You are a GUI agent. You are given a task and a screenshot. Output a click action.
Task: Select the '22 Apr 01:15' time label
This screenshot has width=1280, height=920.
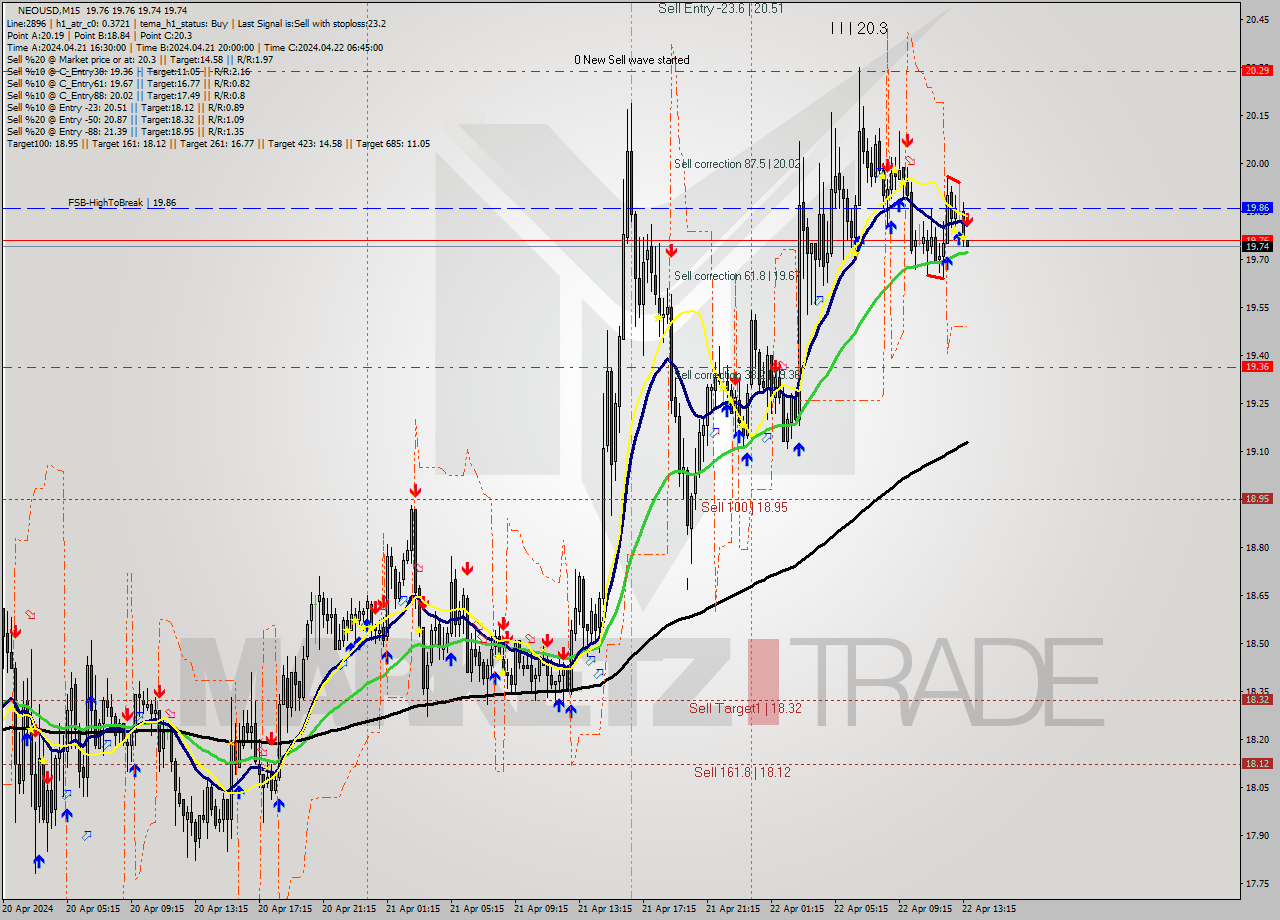pyautogui.click(x=797, y=910)
